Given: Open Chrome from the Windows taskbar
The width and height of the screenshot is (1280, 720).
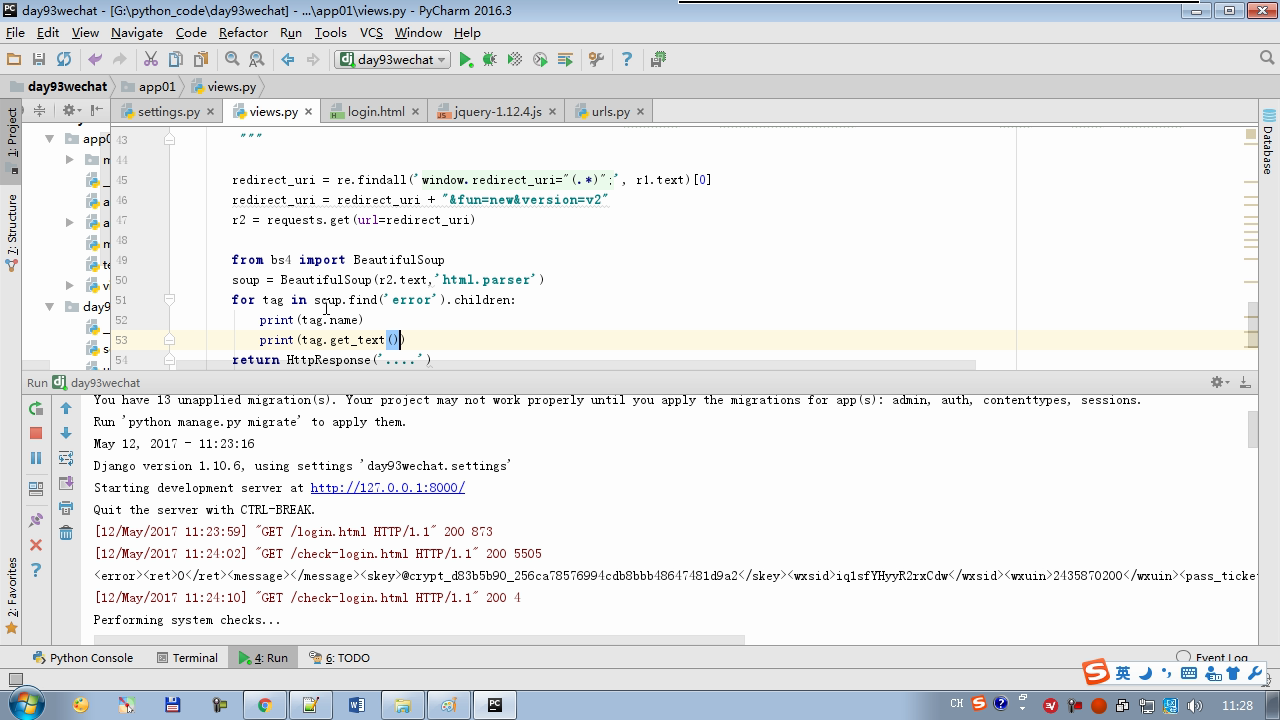Looking at the screenshot, I should click(x=264, y=705).
